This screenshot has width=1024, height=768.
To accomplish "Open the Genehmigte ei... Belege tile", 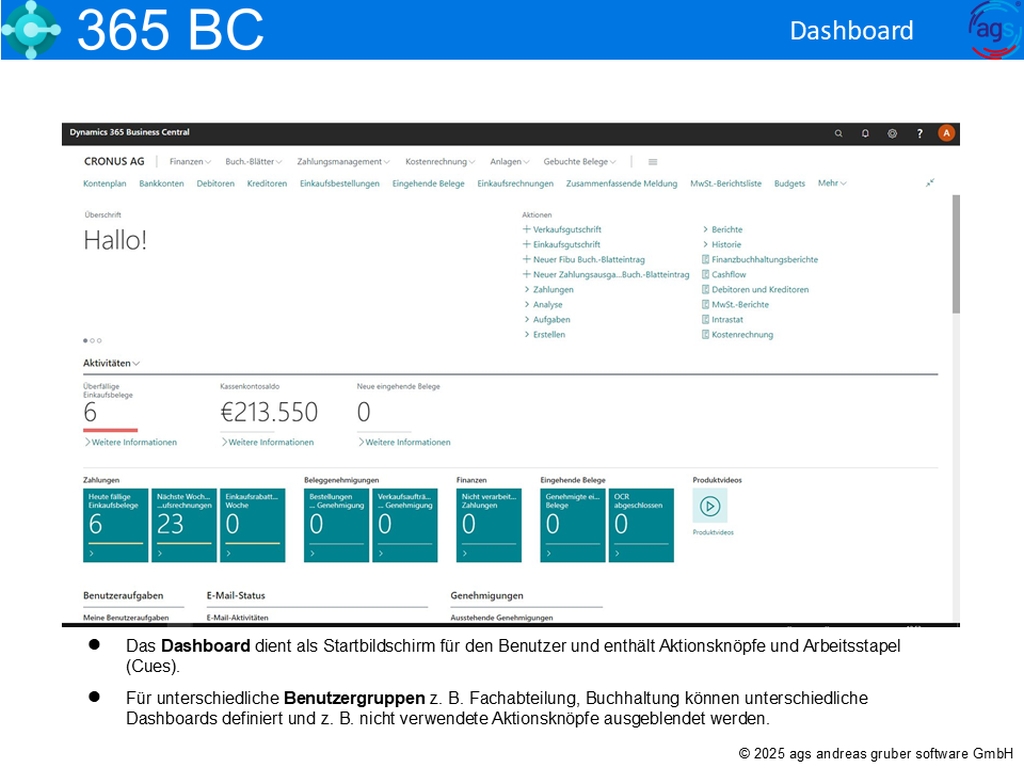I will [573, 525].
